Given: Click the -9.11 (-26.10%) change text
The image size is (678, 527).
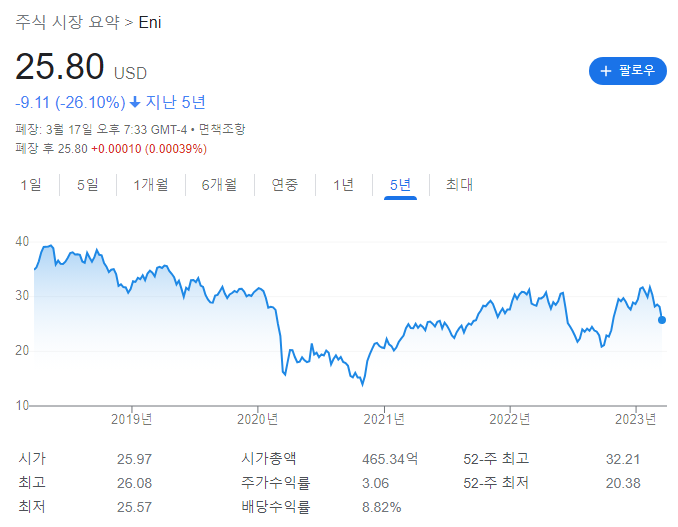Looking at the screenshot, I should click(70, 102).
